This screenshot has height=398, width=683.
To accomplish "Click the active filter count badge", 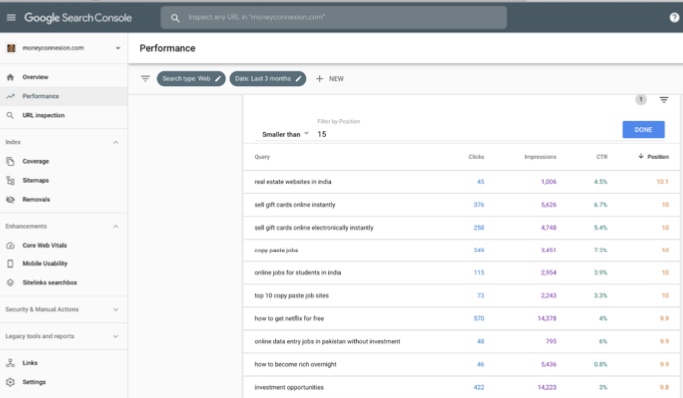I will [x=640, y=100].
